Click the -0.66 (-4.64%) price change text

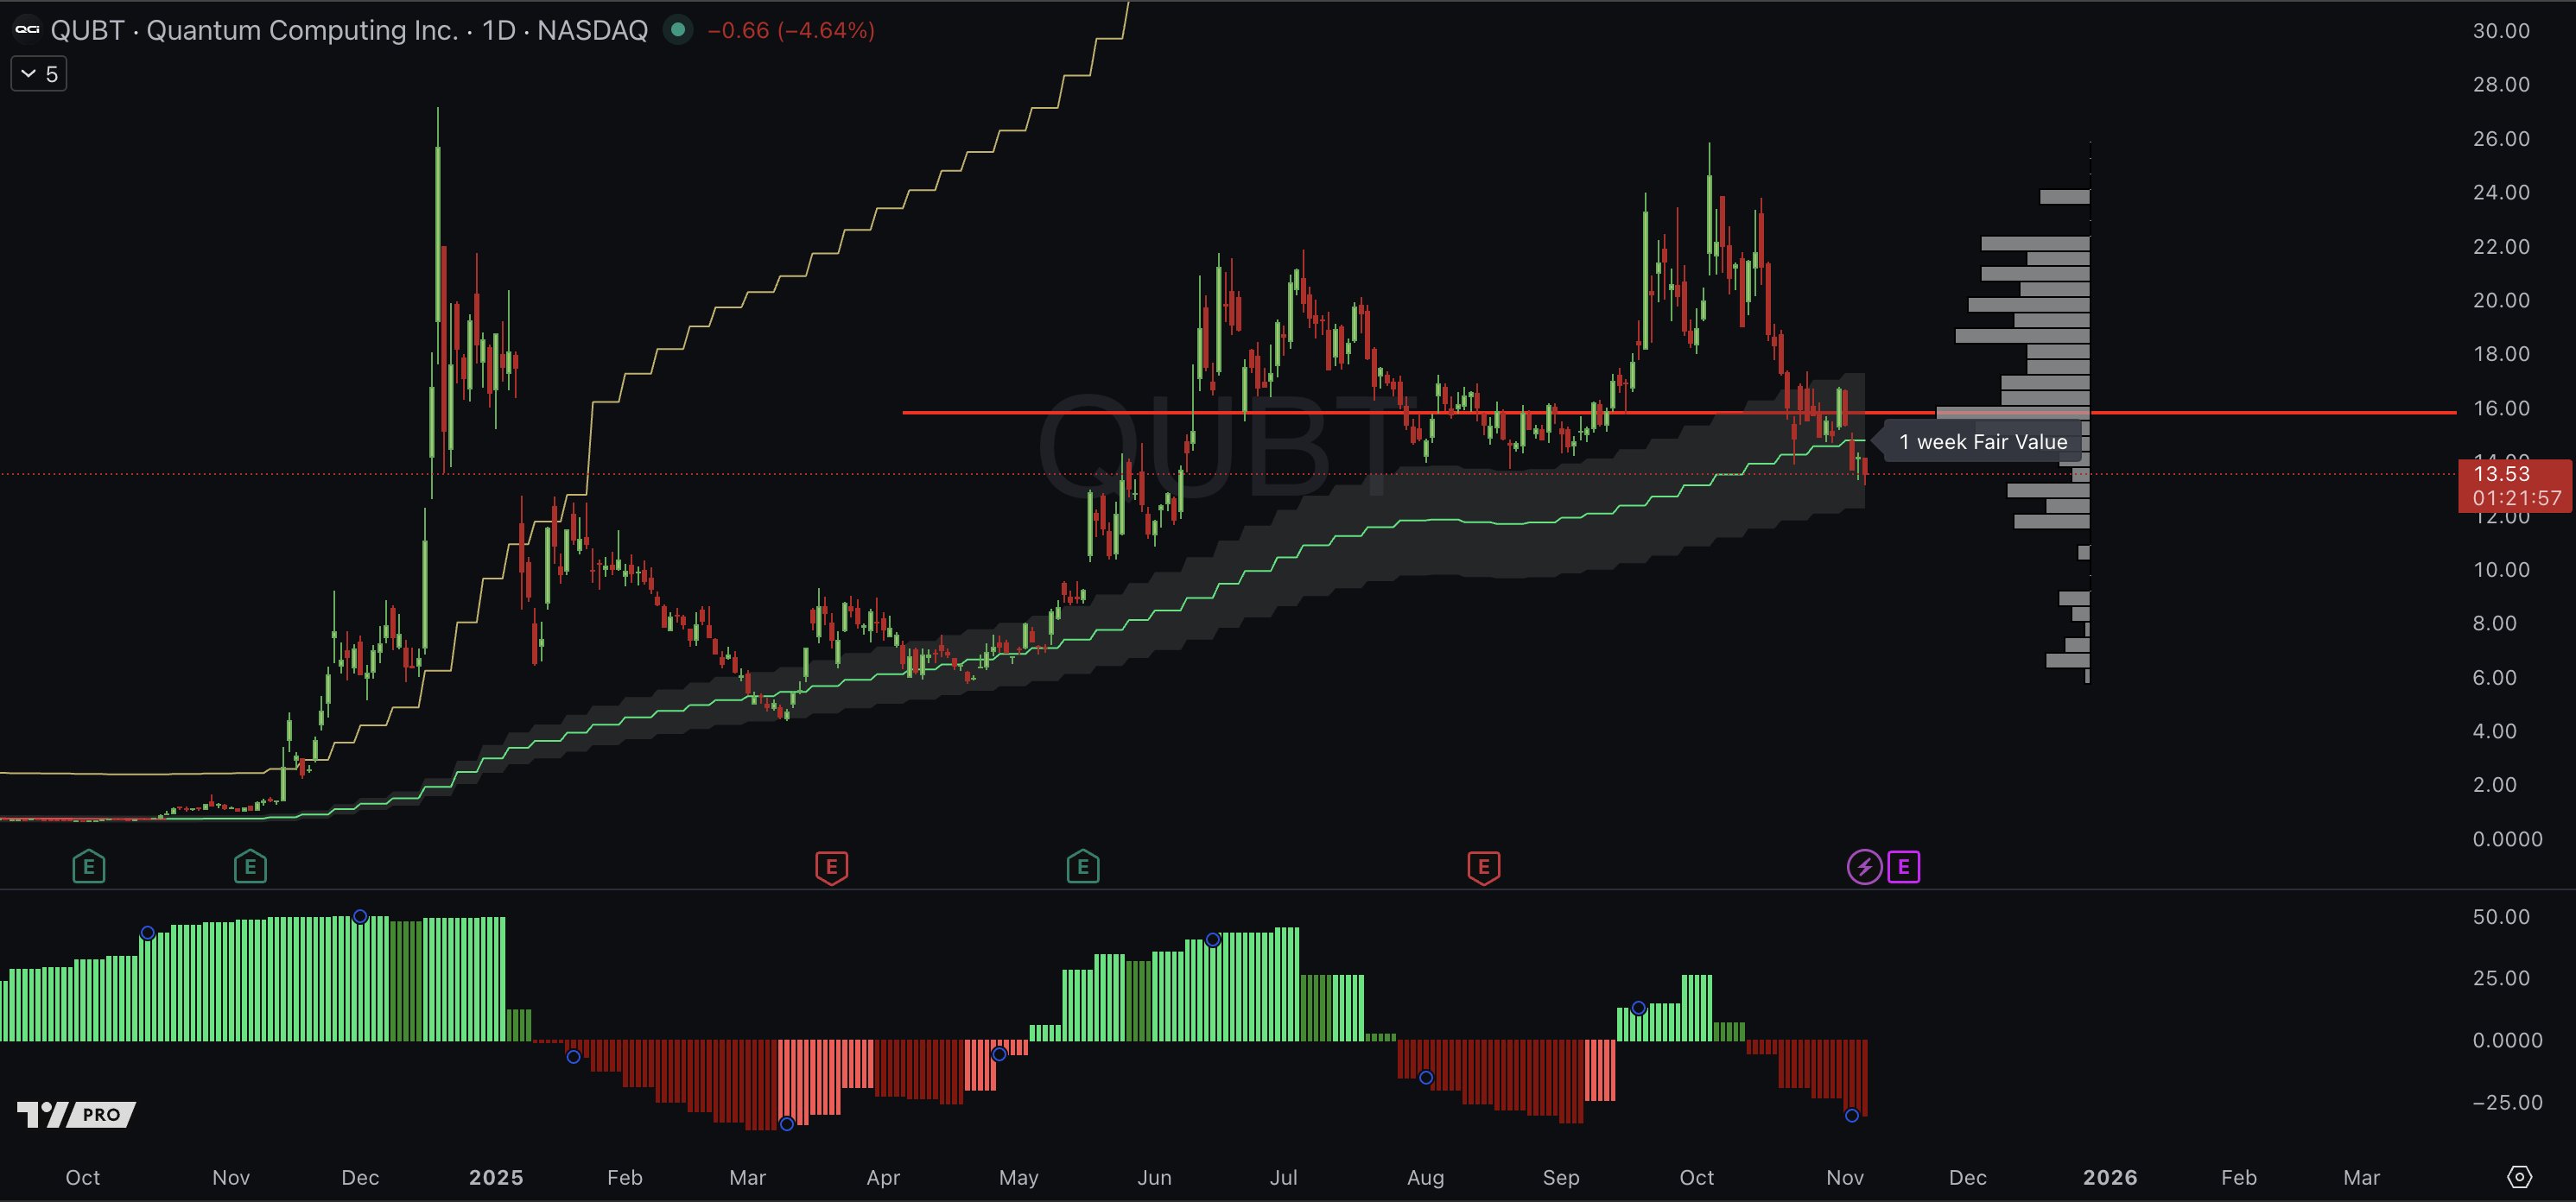[x=790, y=30]
